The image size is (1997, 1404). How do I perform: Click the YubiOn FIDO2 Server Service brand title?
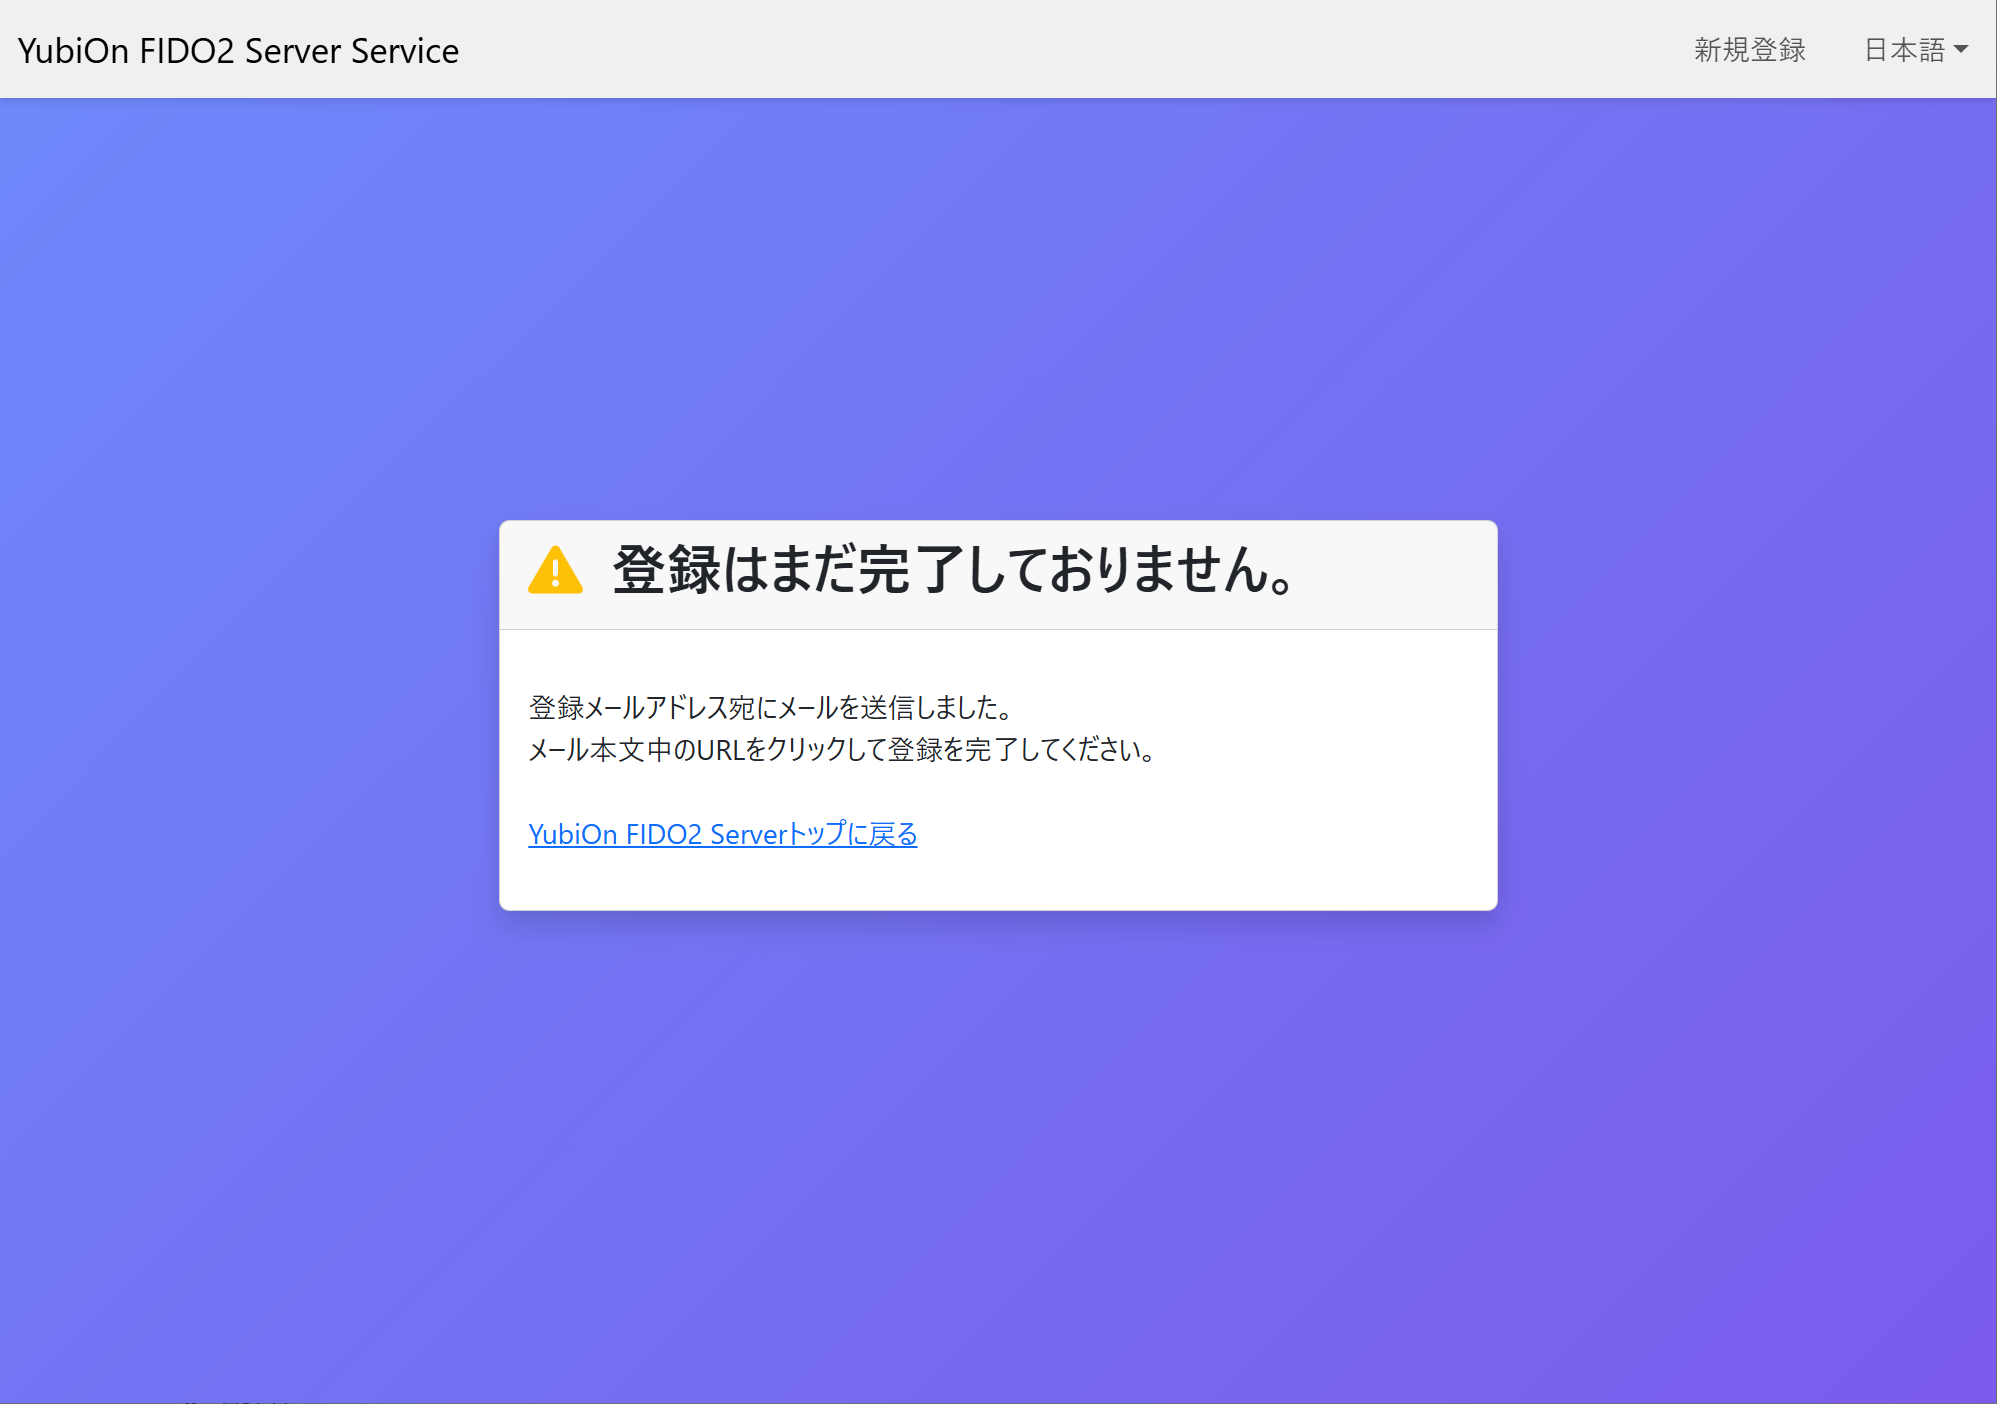click(x=238, y=50)
